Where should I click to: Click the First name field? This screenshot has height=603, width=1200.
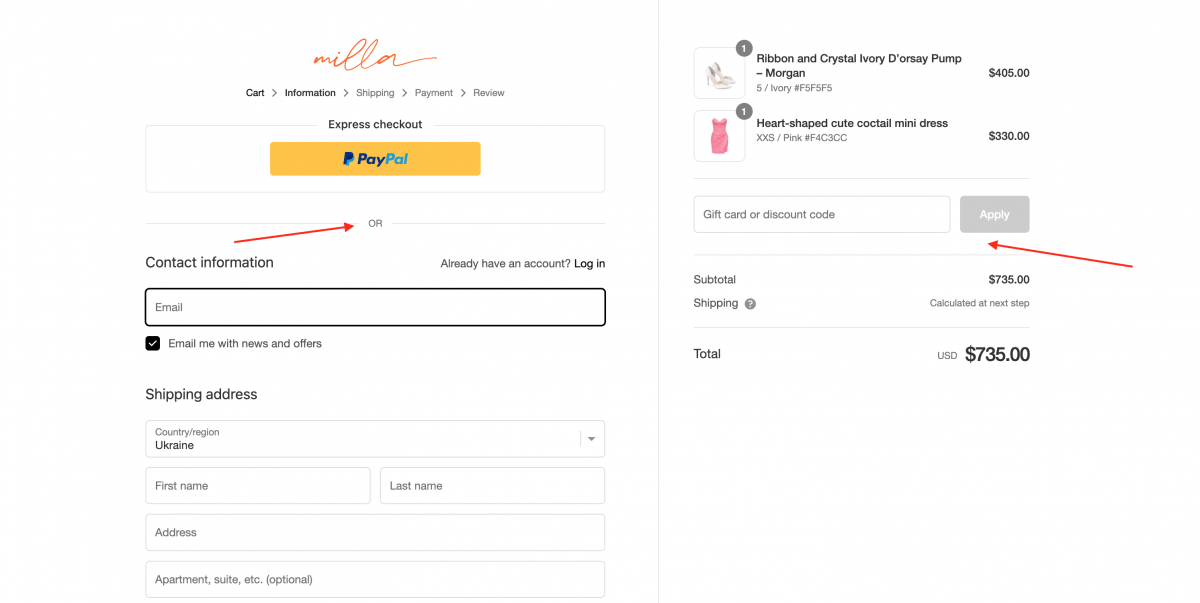click(258, 486)
